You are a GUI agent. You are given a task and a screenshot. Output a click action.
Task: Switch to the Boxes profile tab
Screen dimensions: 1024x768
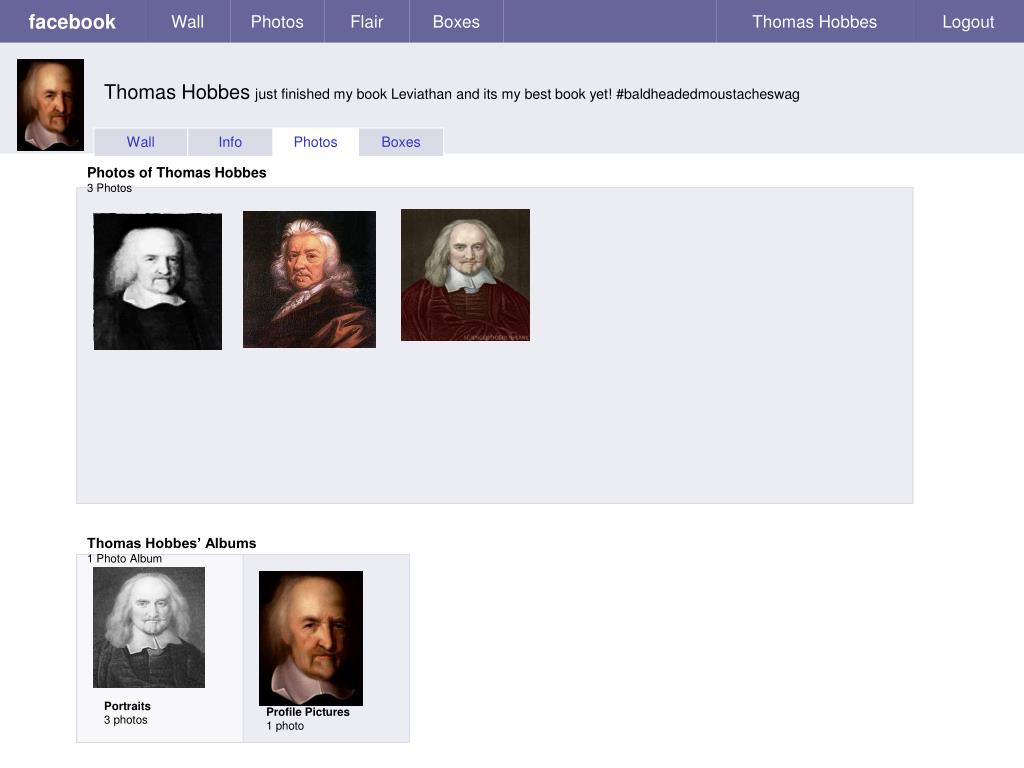(x=401, y=142)
